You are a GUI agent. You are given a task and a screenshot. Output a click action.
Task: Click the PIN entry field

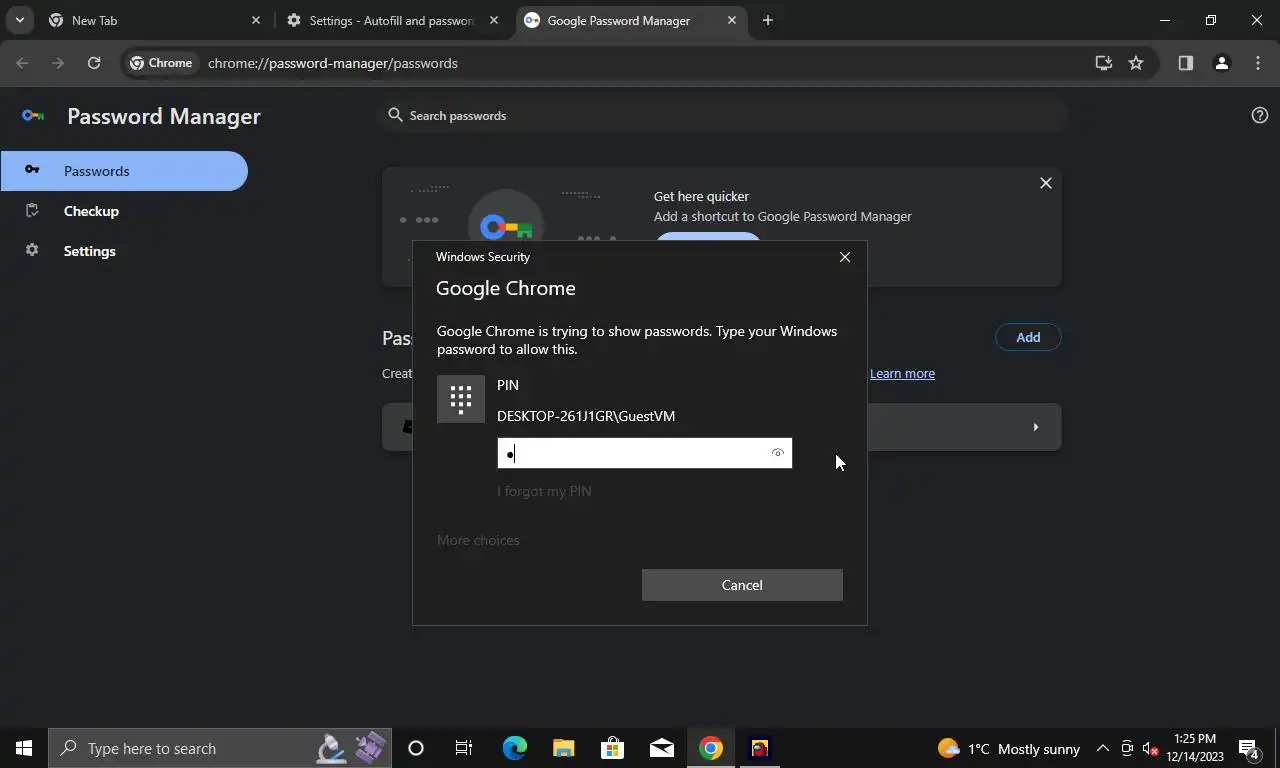point(644,453)
